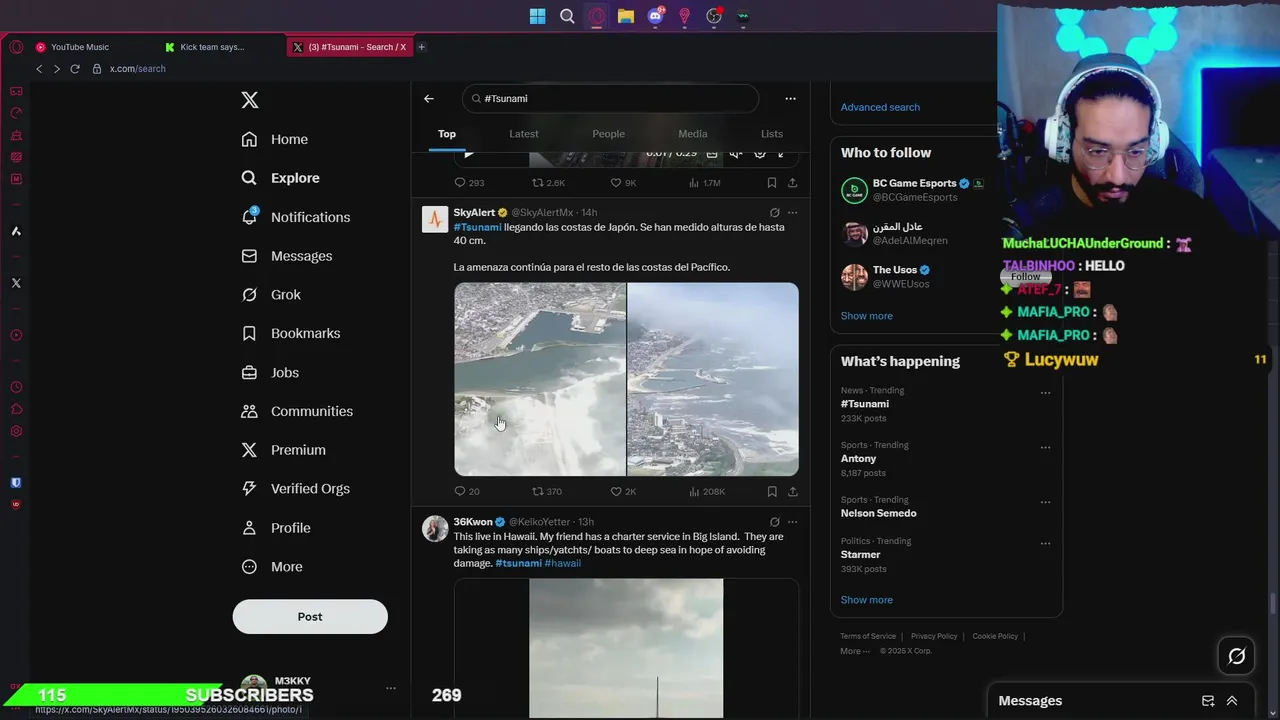Reply to SkyAlert post with 20 replies
Viewport: 1280px width, 720px height.
pyautogui.click(x=467, y=492)
